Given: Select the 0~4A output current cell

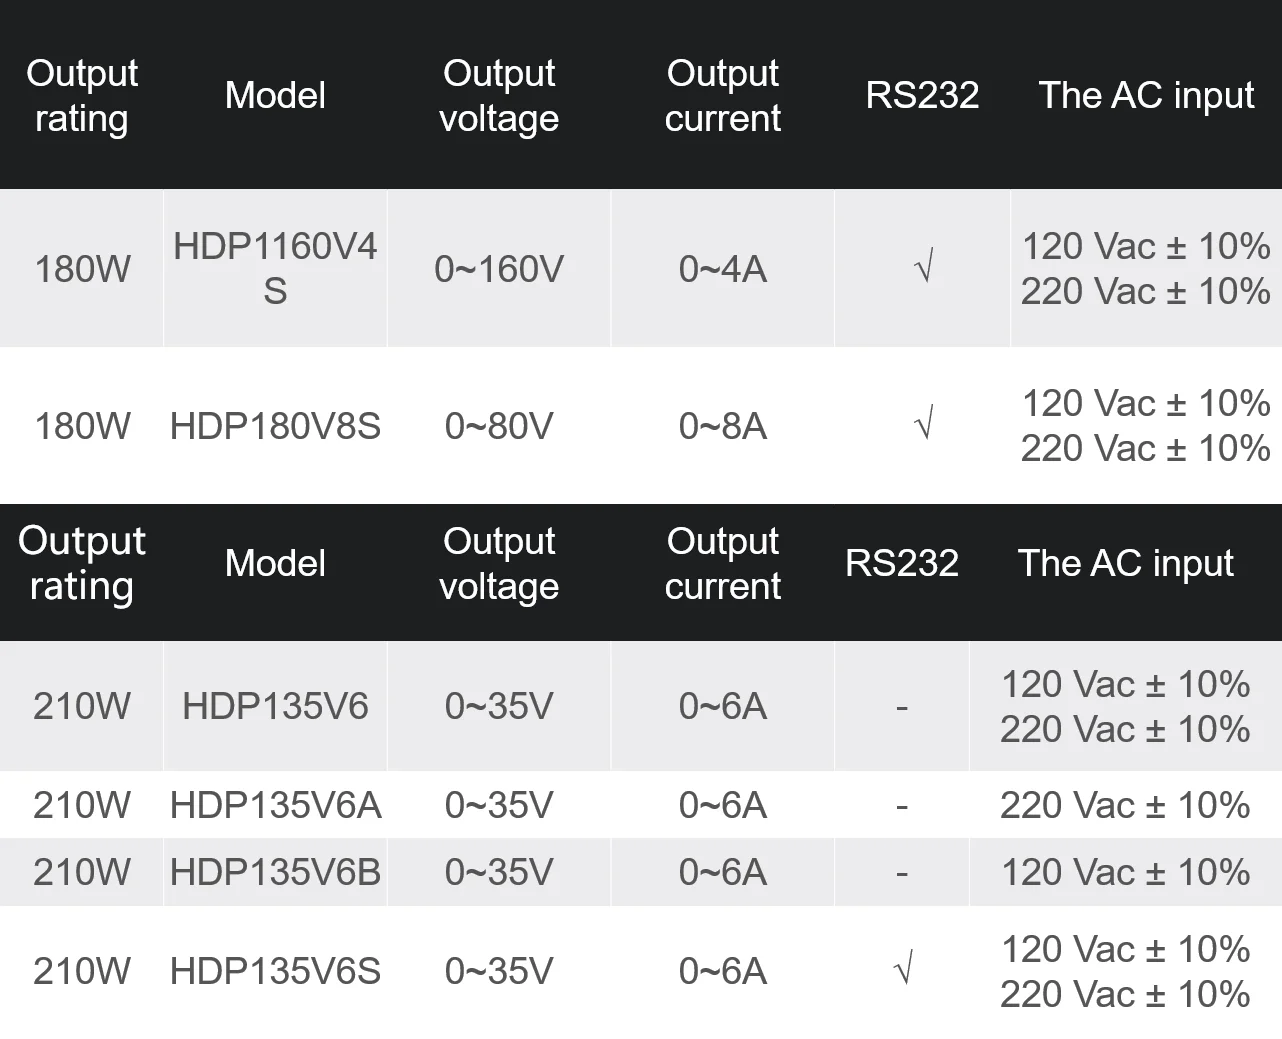Looking at the screenshot, I should (x=722, y=268).
